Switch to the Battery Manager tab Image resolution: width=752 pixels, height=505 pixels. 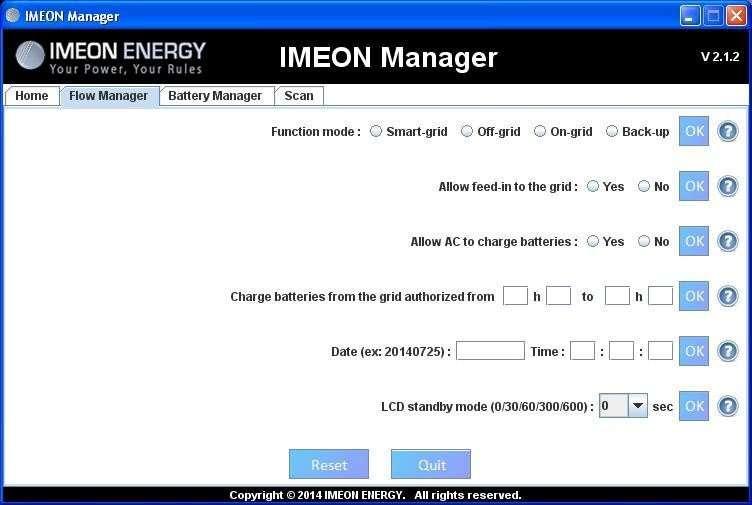[215, 95]
